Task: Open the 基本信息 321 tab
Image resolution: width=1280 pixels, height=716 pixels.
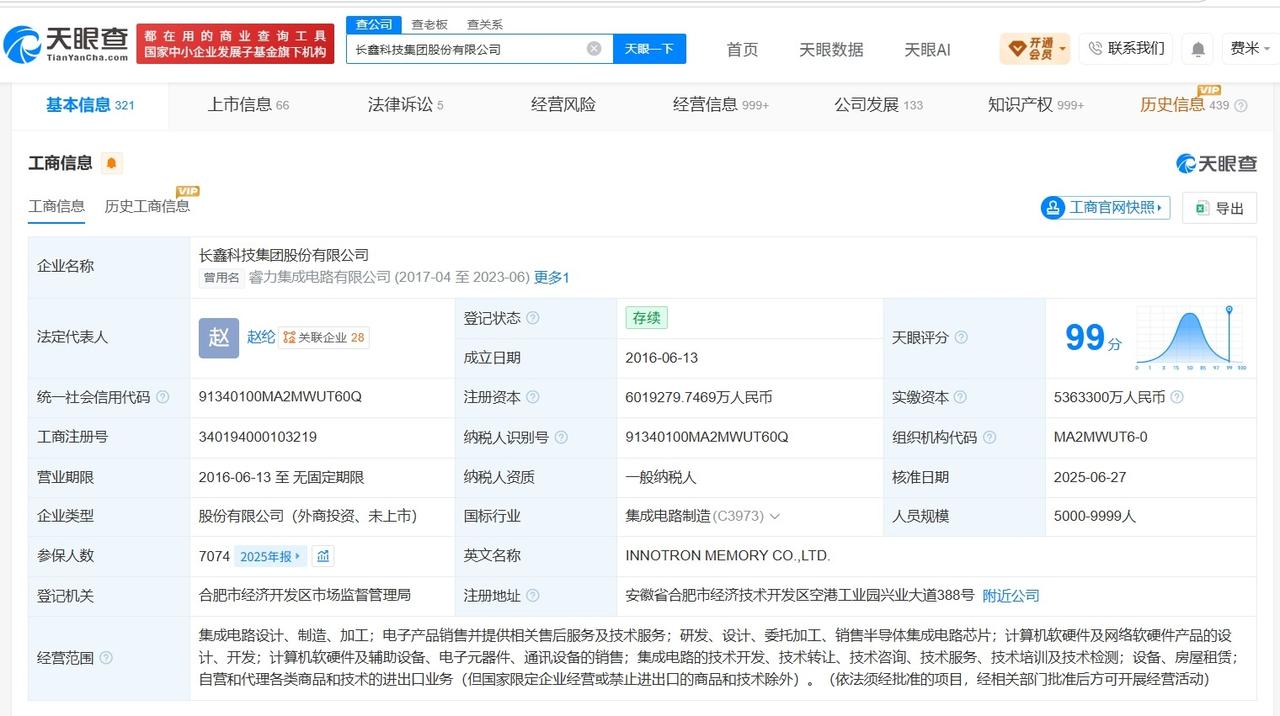Action: [x=90, y=105]
